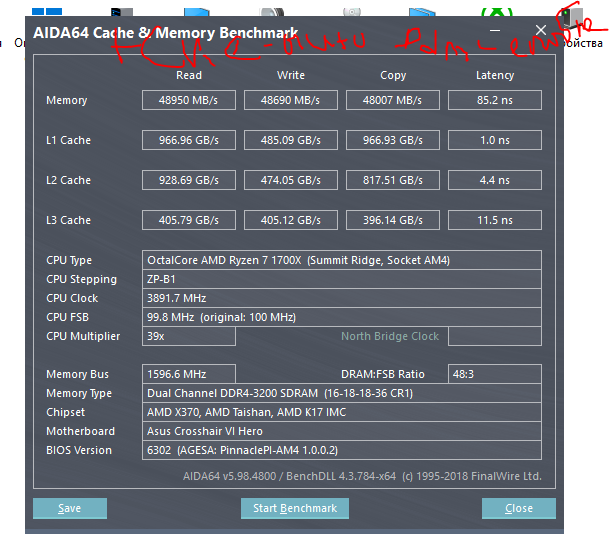Screen dimensions: 609x541
Task: Select Memory Read value 48950 MB/s
Action: (189, 100)
